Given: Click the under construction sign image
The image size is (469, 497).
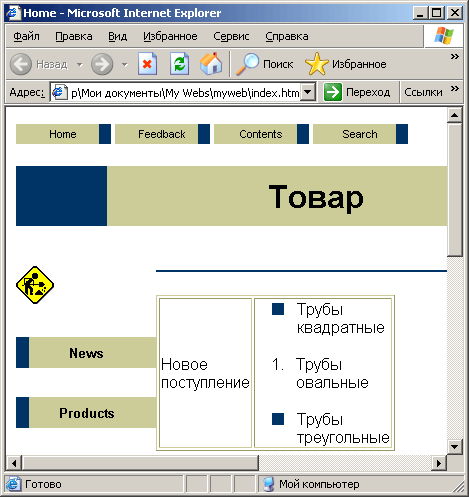Looking at the screenshot, I should tap(35, 285).
